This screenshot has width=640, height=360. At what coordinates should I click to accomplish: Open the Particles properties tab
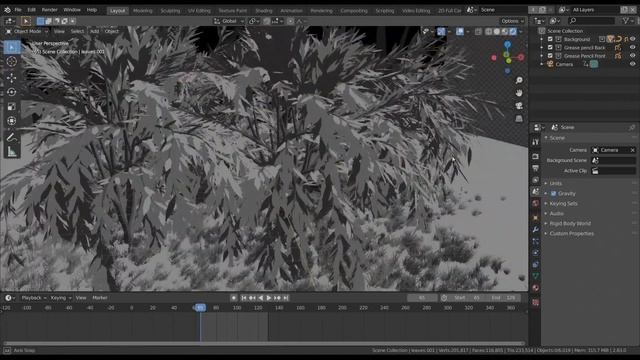tap(536, 241)
